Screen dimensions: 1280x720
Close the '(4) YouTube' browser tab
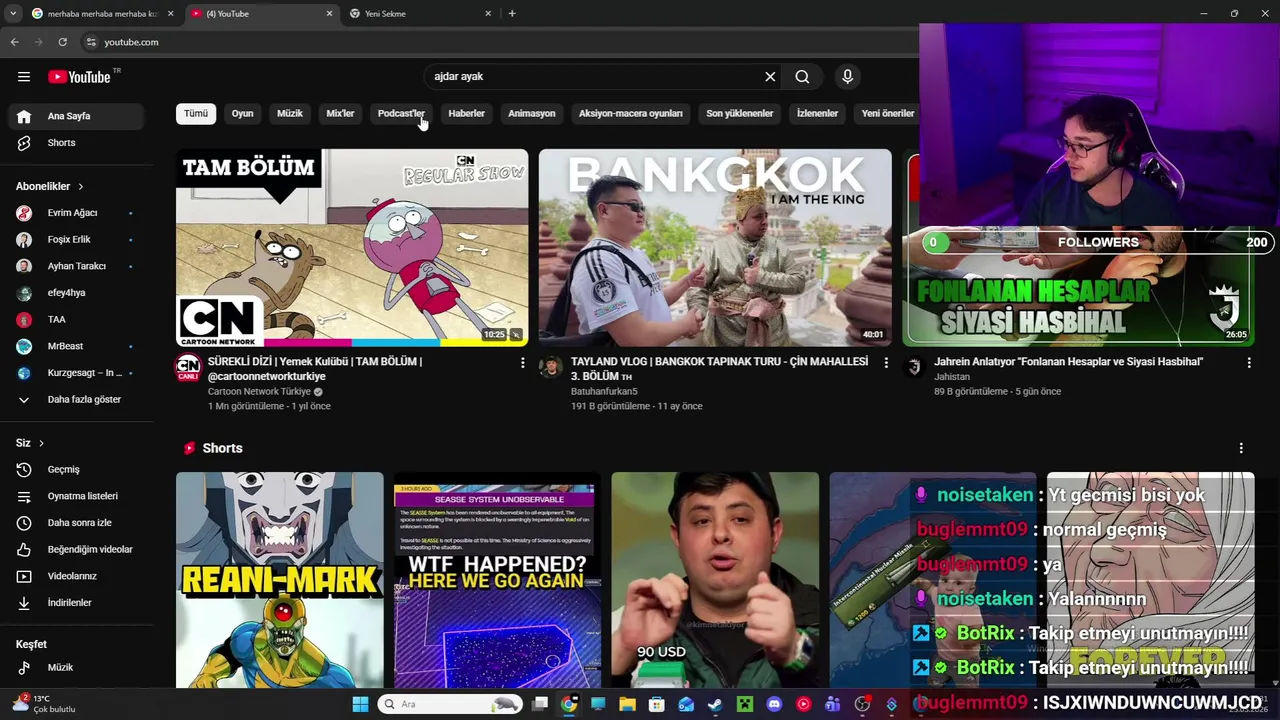329,14
